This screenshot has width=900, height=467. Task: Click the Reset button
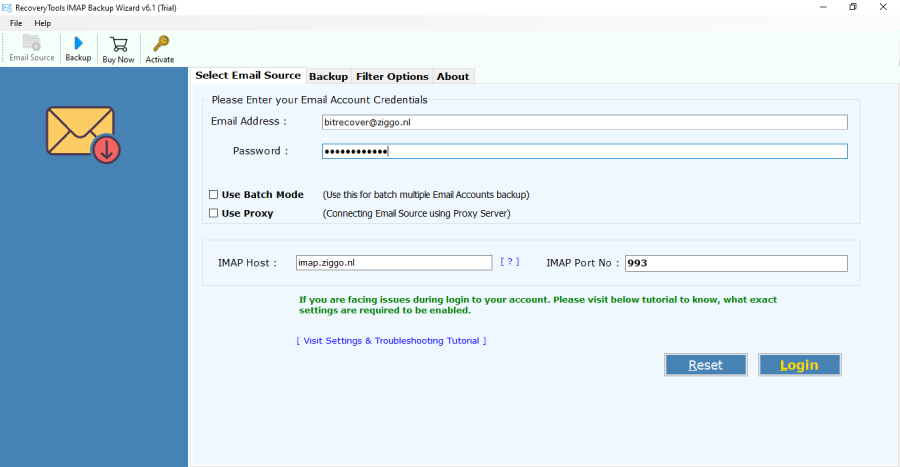706,365
